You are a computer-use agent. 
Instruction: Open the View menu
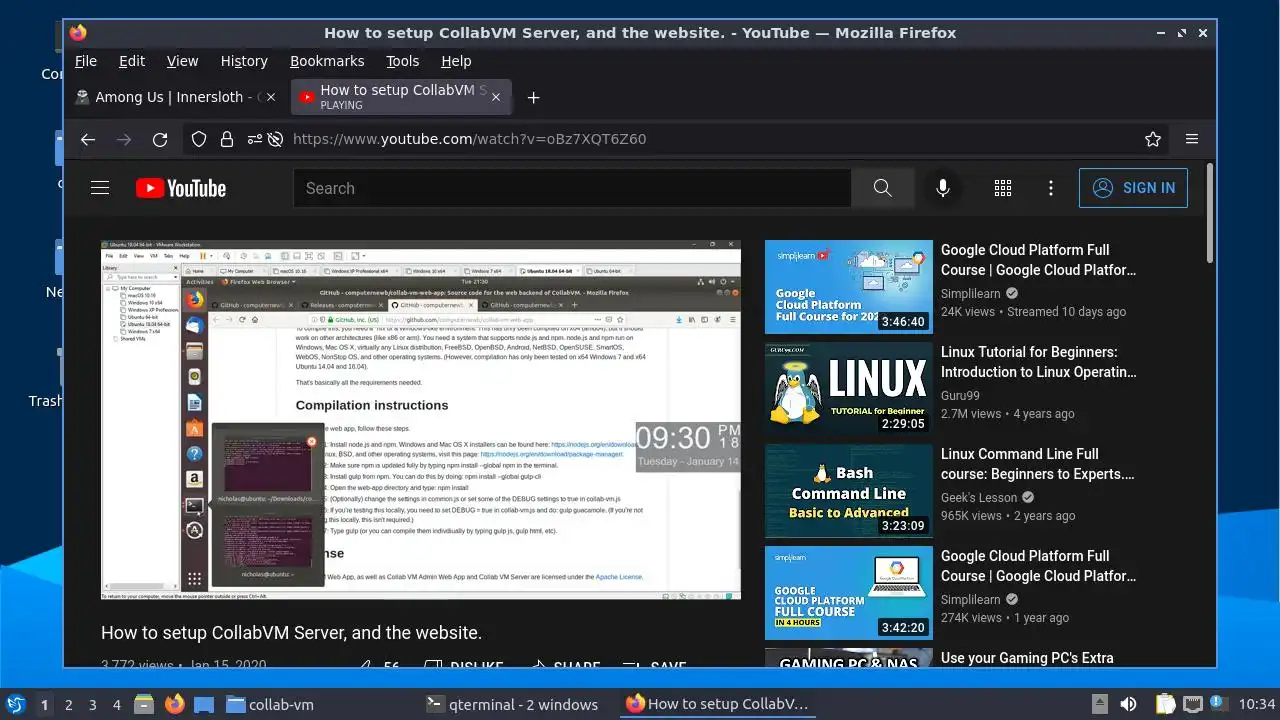coord(182,61)
